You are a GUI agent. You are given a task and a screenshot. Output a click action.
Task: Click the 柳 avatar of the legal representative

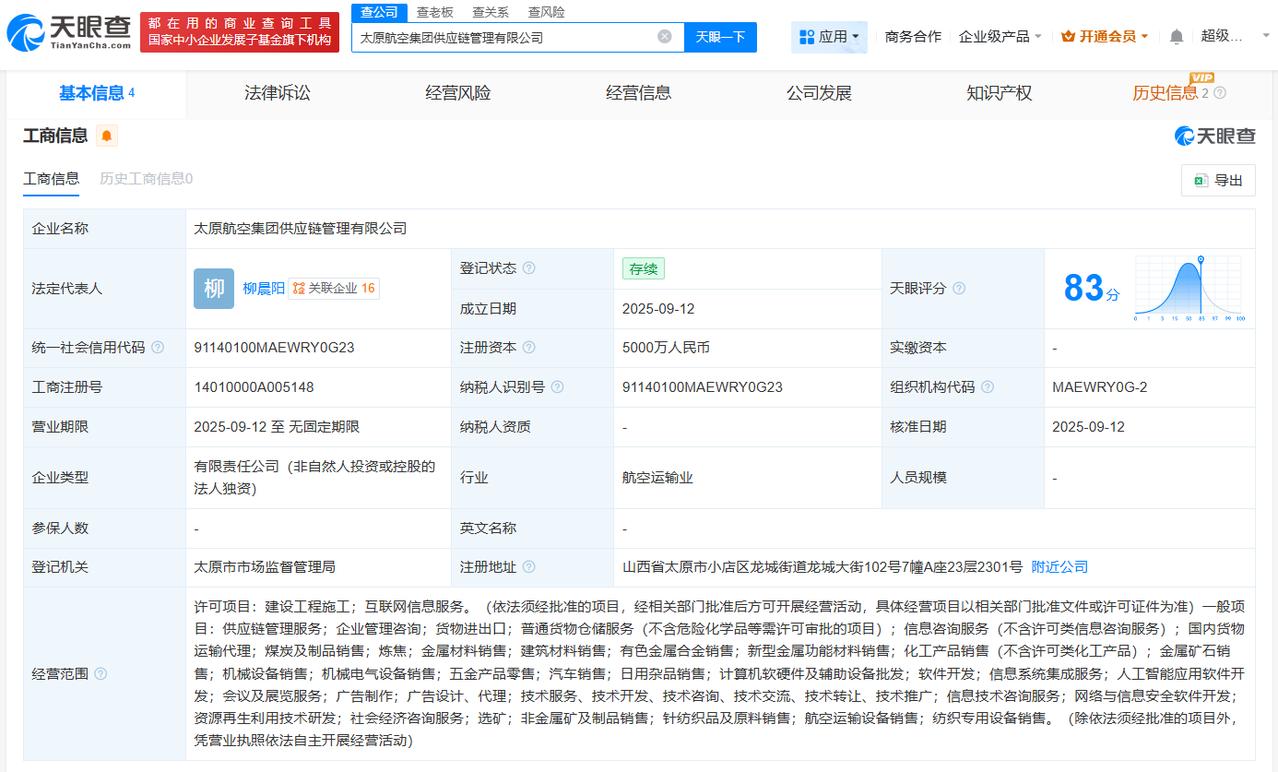coord(214,288)
